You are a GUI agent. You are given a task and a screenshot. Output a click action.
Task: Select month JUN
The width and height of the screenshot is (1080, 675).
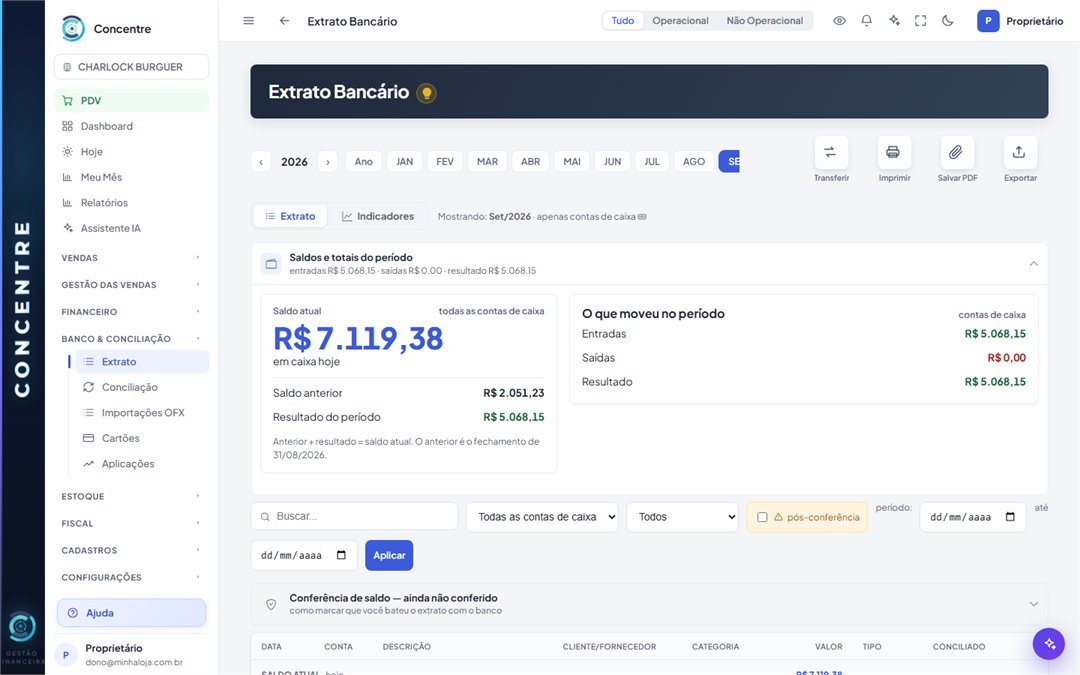point(612,162)
